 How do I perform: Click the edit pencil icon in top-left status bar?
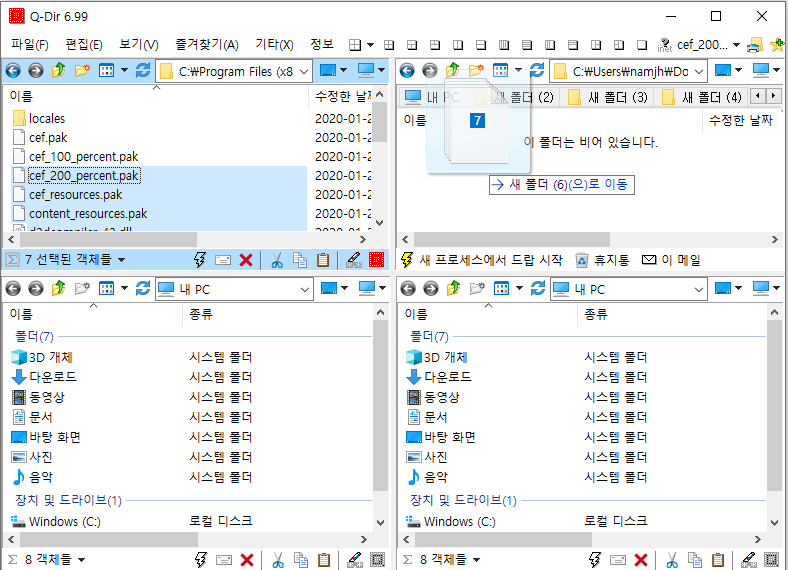[x=354, y=260]
